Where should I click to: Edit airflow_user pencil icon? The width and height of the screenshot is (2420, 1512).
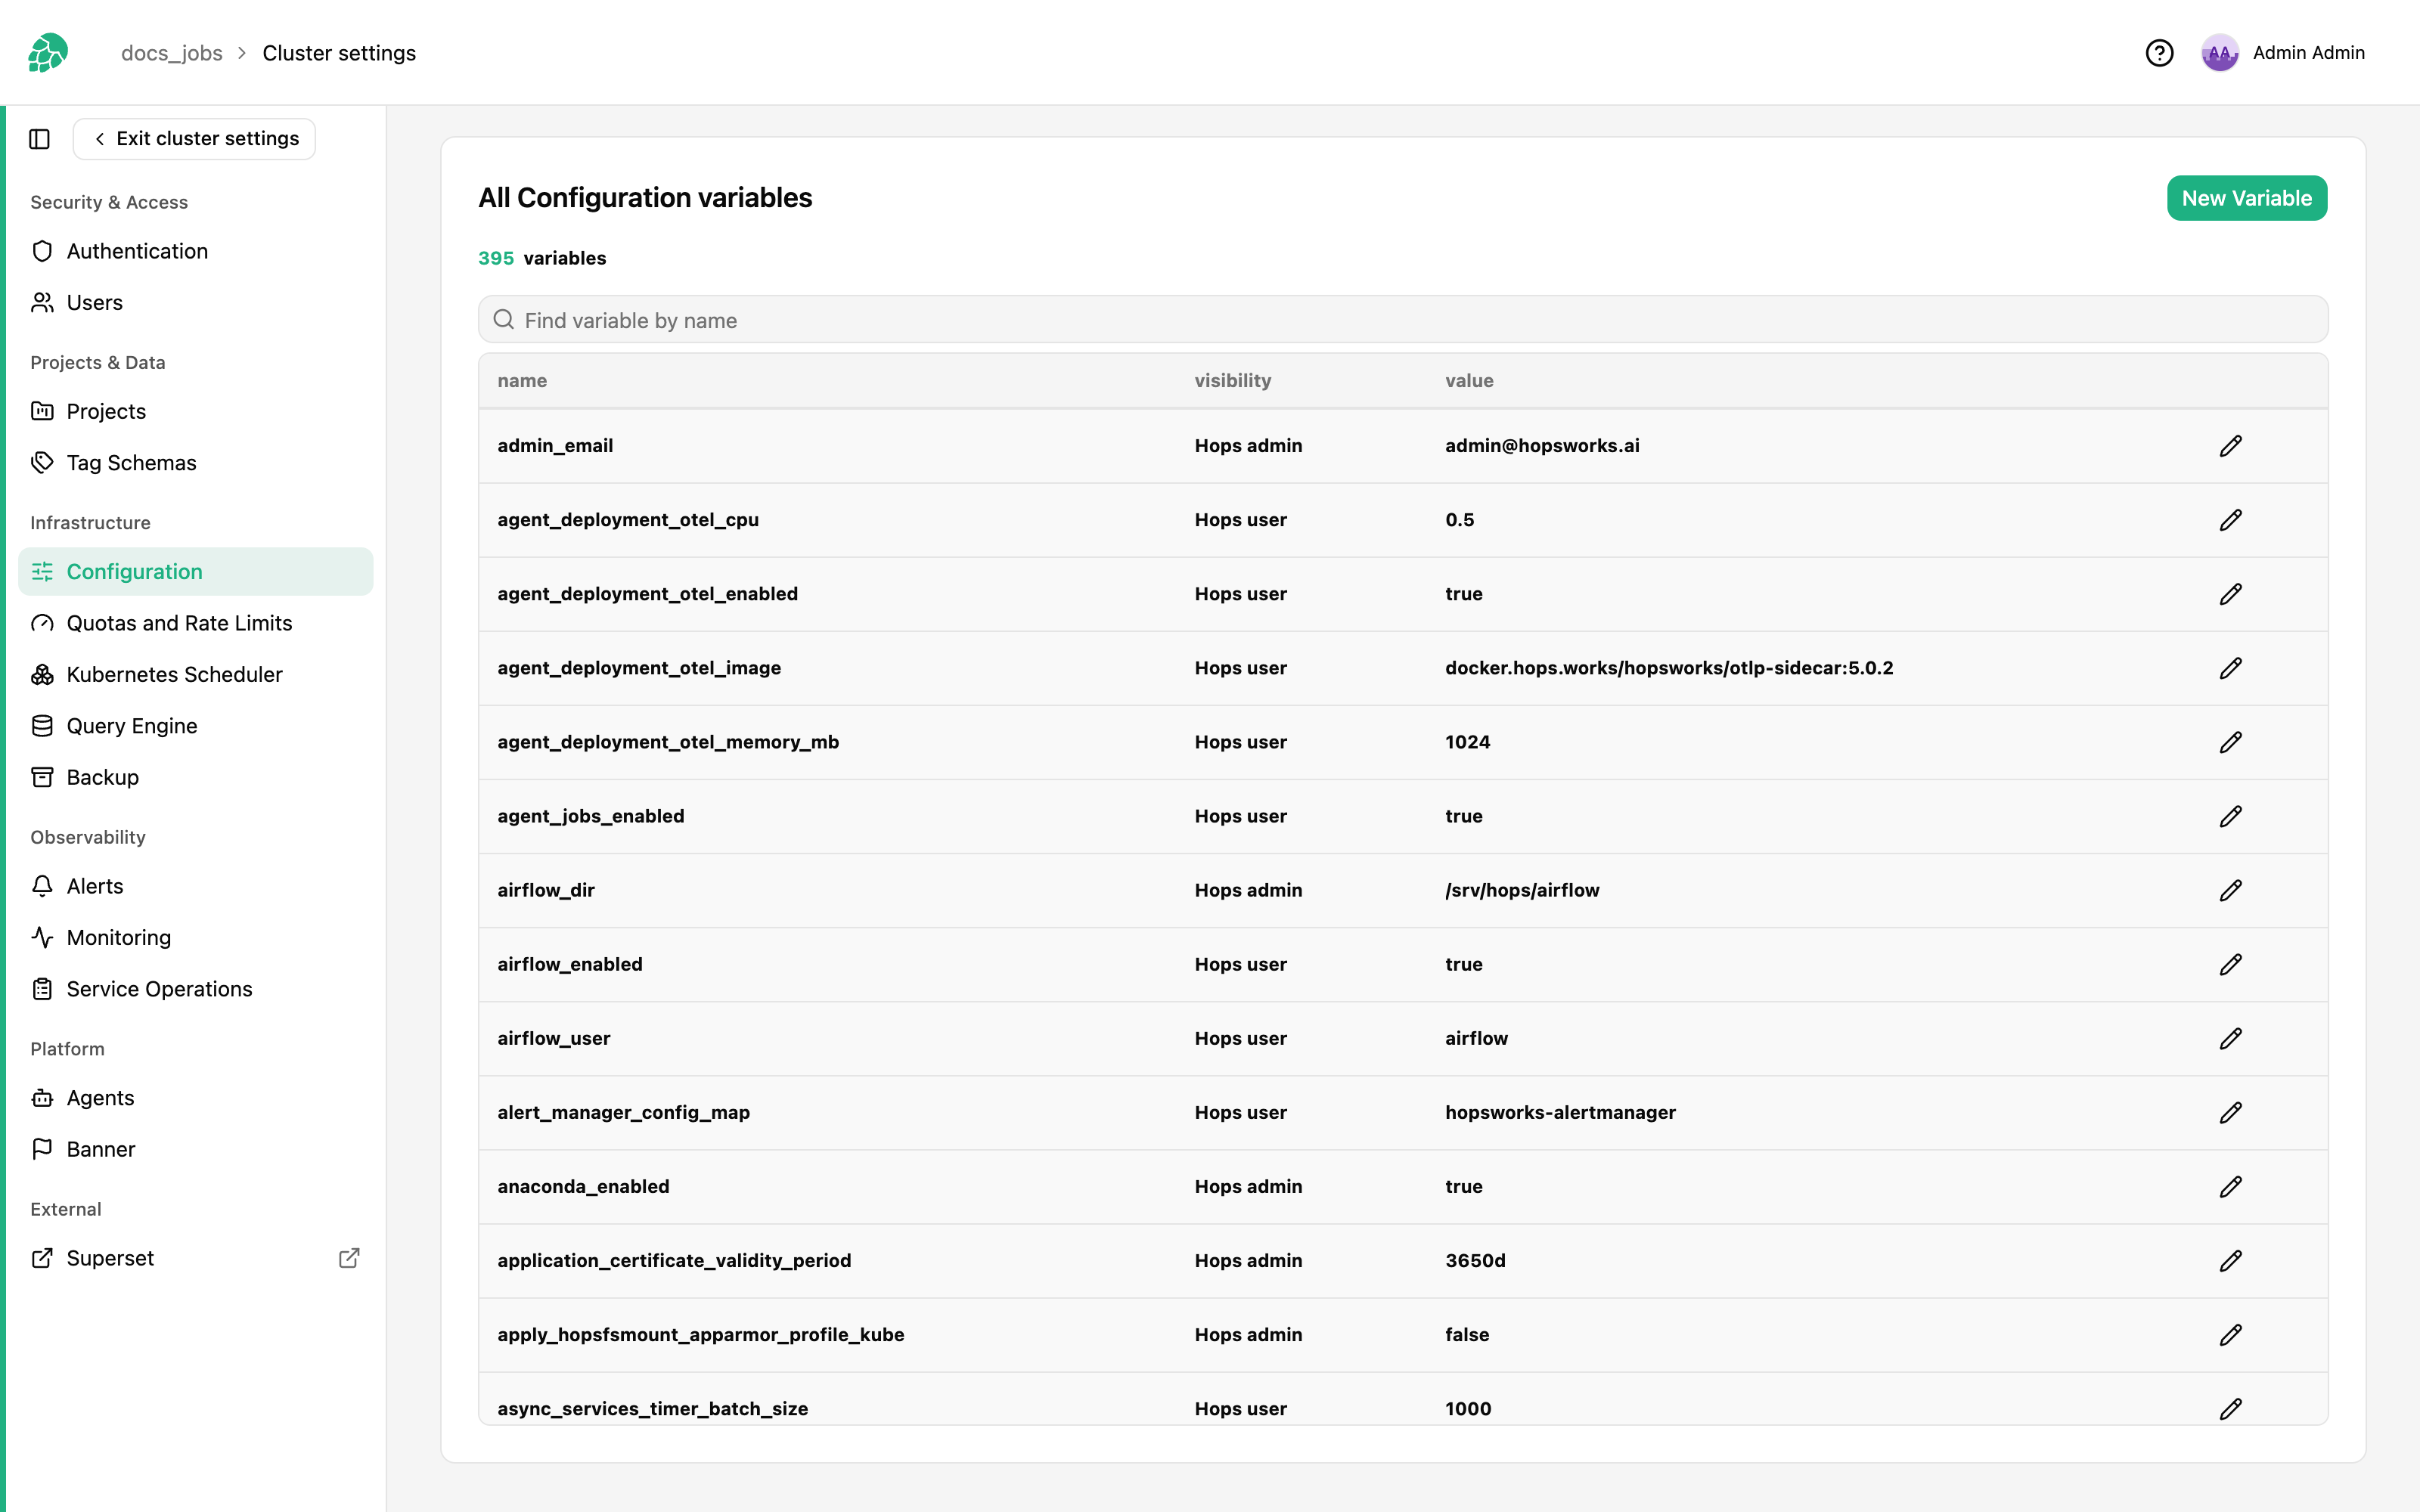pos(2231,1038)
